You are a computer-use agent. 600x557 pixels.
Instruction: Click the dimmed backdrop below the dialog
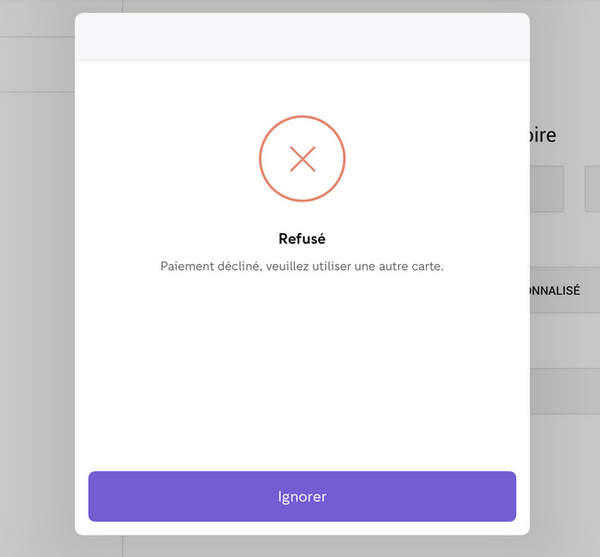[x=302, y=546]
